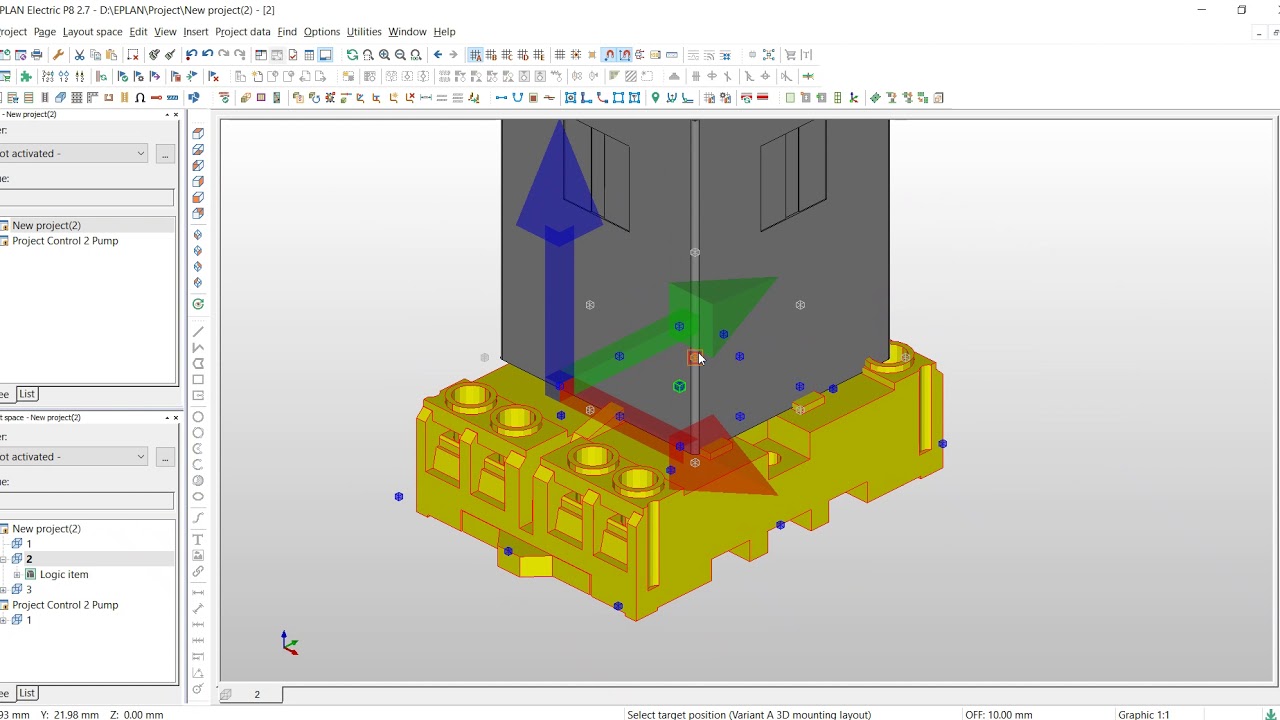Click the Omega symbol toolbar icon
The height and width of the screenshot is (720, 1280).
pyautogui.click(x=140, y=97)
